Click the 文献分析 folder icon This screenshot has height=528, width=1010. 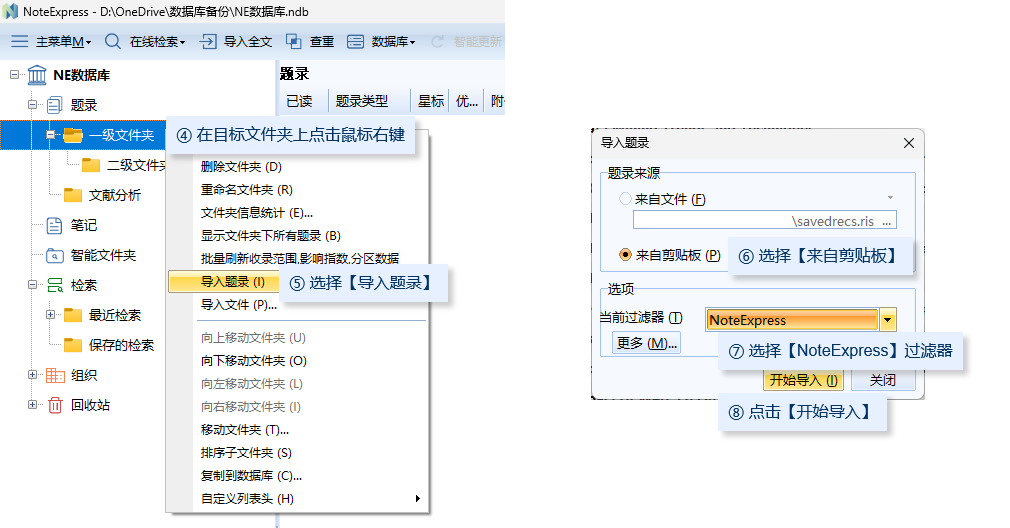coord(73,194)
